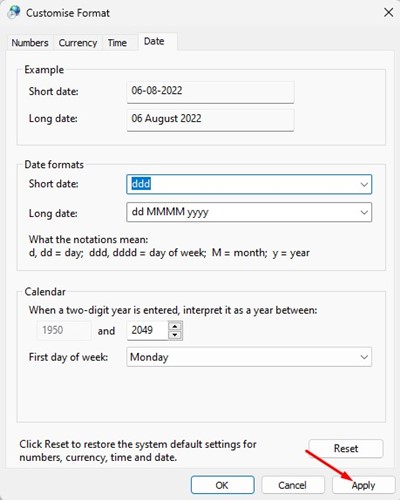Expand the Long date format dropdown
This screenshot has height=500, width=400.
[x=364, y=212]
